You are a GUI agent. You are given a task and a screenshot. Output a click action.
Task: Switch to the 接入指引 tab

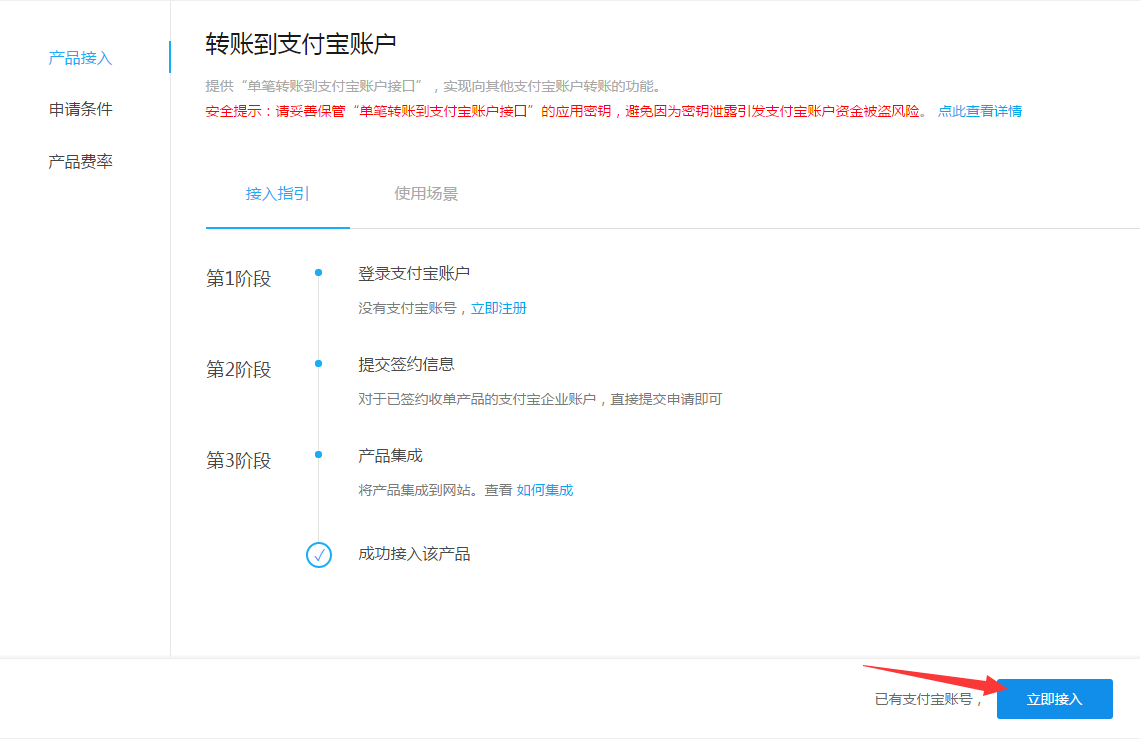277,194
